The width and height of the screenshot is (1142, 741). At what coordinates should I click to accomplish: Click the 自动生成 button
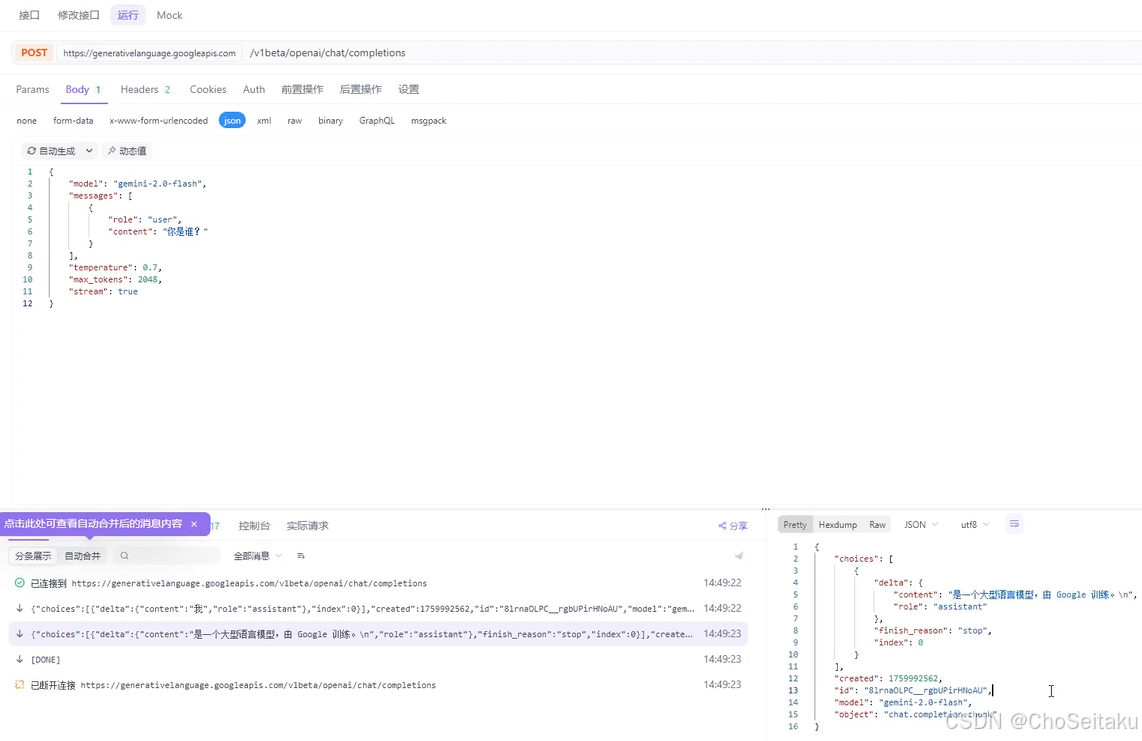(x=51, y=151)
